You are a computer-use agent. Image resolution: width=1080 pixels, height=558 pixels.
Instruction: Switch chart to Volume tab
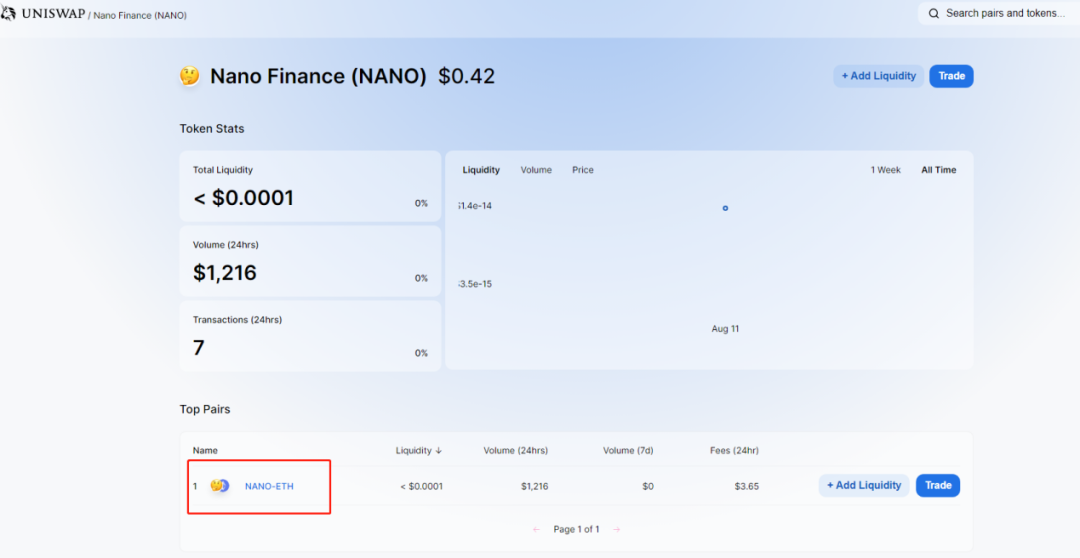coord(536,170)
